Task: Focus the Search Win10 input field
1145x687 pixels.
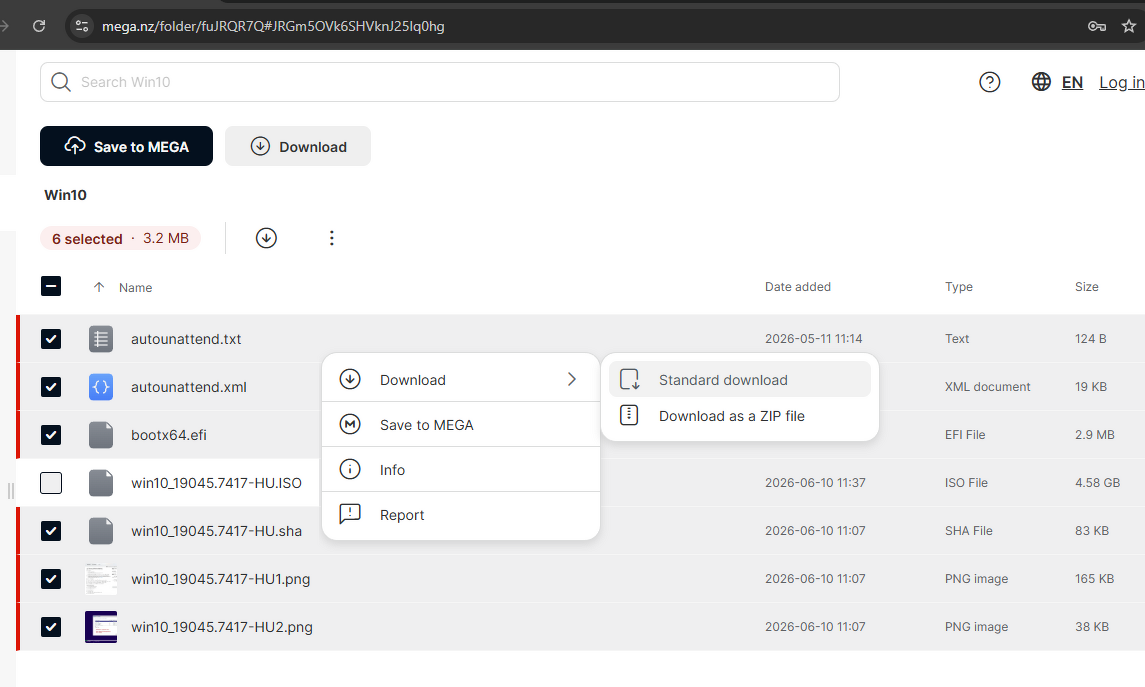Action: point(440,82)
